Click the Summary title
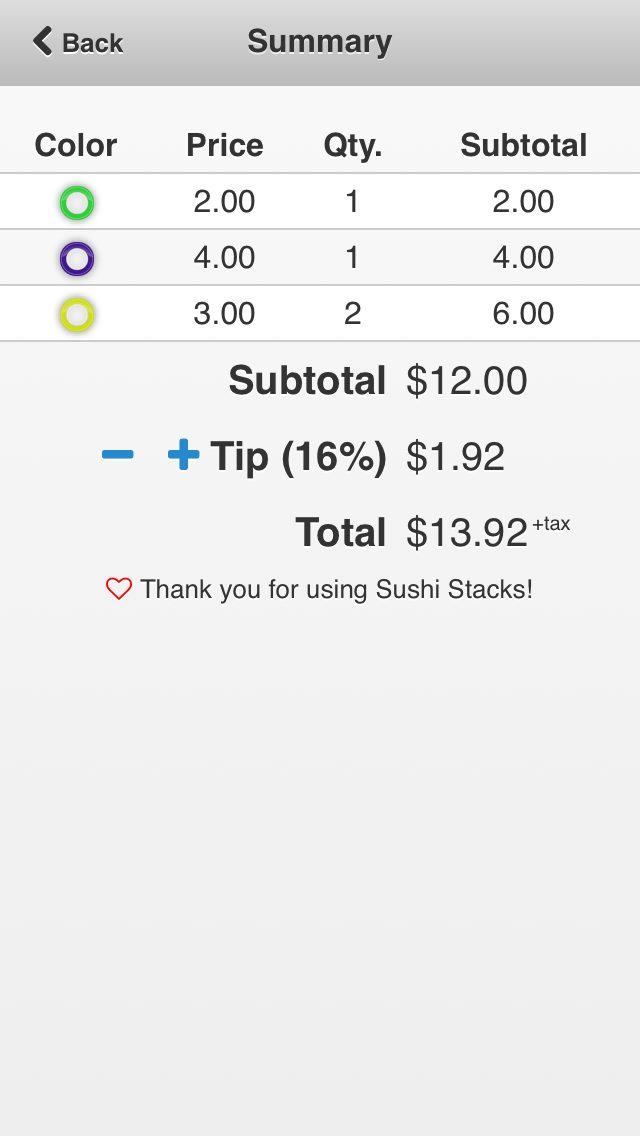The width and height of the screenshot is (640, 1136). coord(319,42)
